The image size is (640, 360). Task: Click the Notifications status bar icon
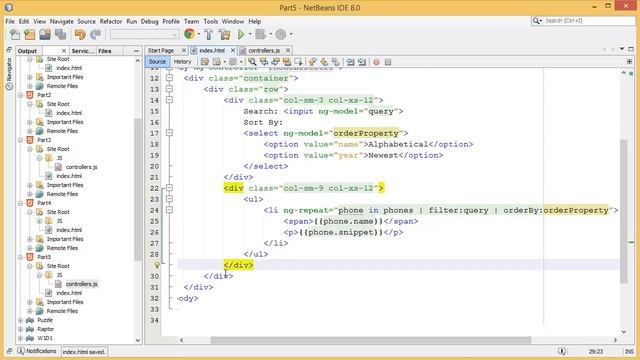point(21,351)
